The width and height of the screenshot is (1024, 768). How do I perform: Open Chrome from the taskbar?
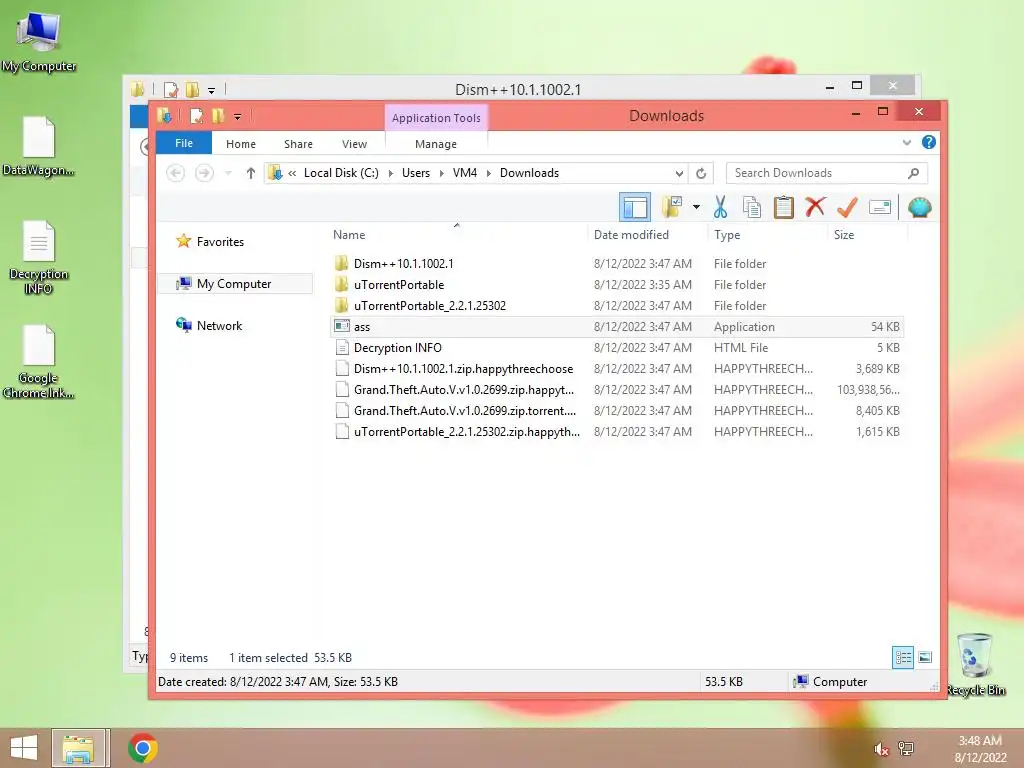pos(142,748)
